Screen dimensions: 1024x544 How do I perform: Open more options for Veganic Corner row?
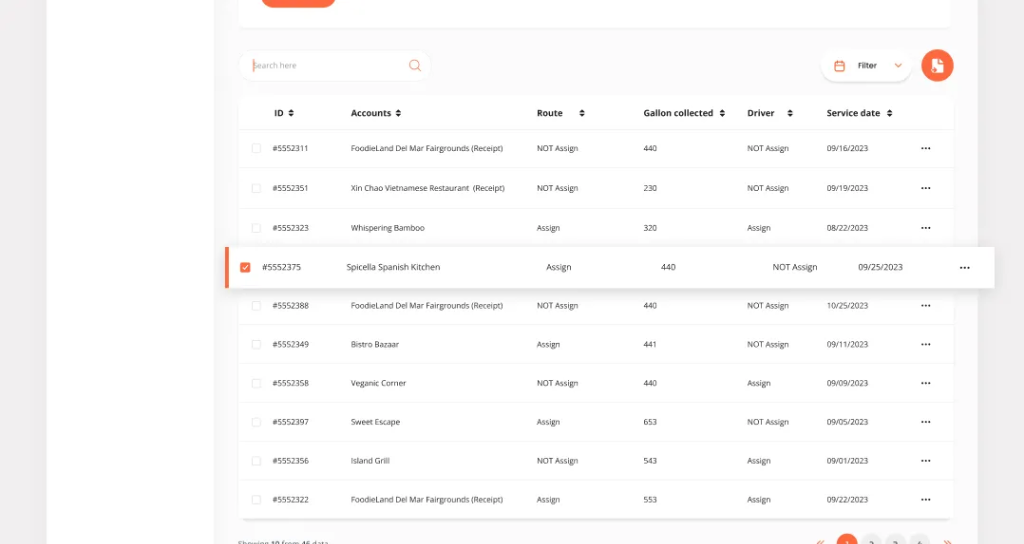coord(925,383)
